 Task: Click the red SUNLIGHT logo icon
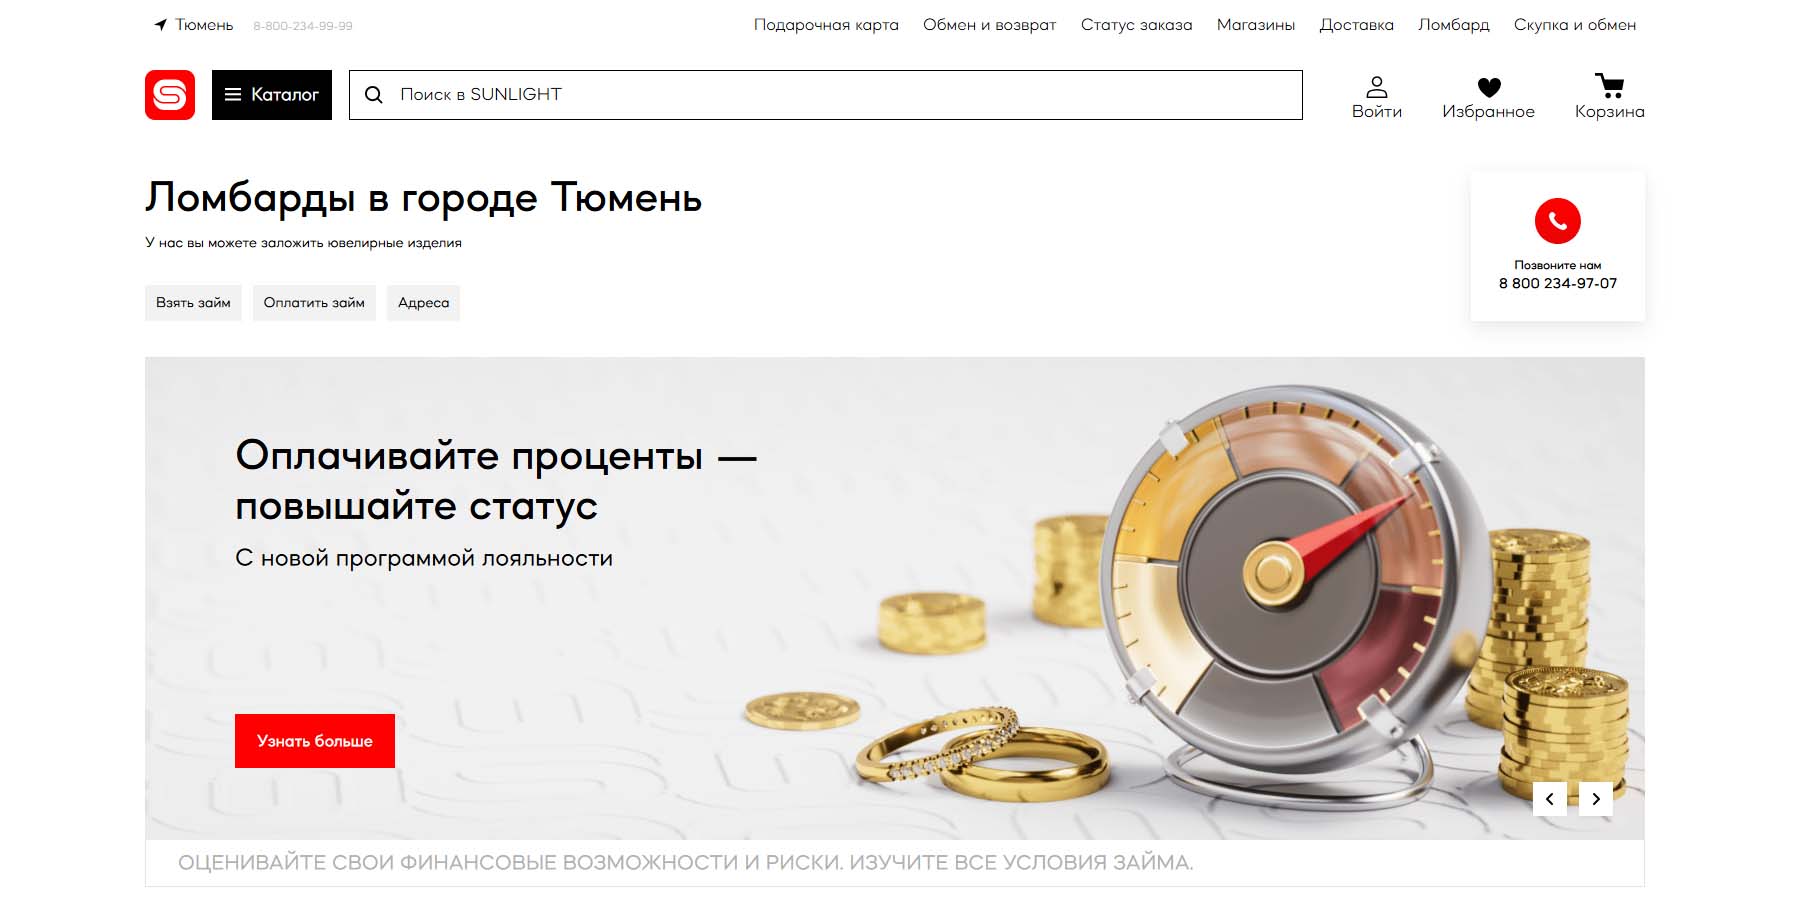point(170,95)
